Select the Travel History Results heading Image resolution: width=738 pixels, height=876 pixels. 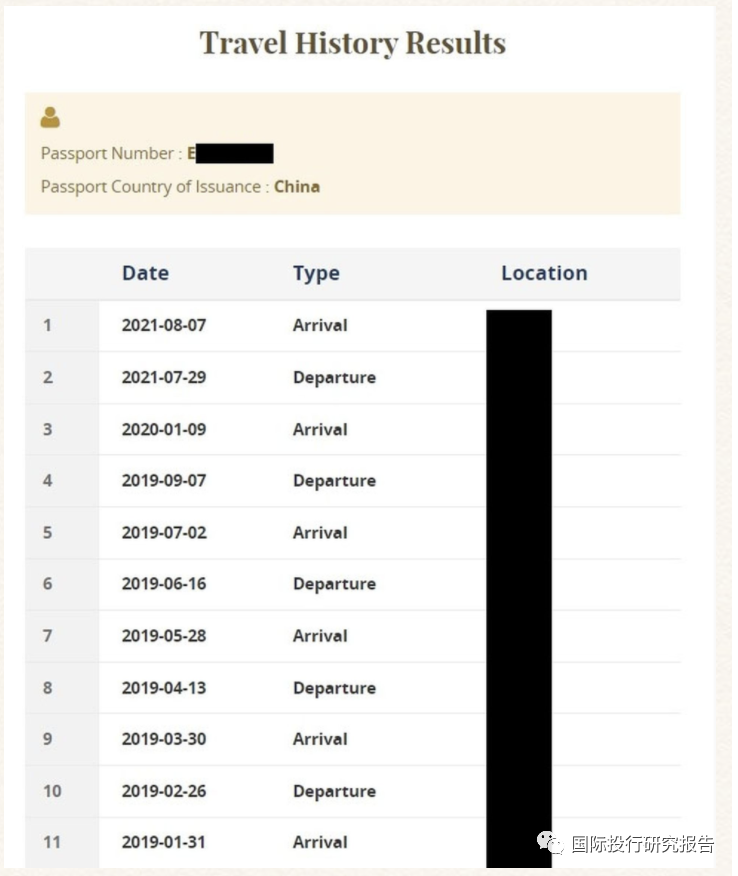click(353, 43)
